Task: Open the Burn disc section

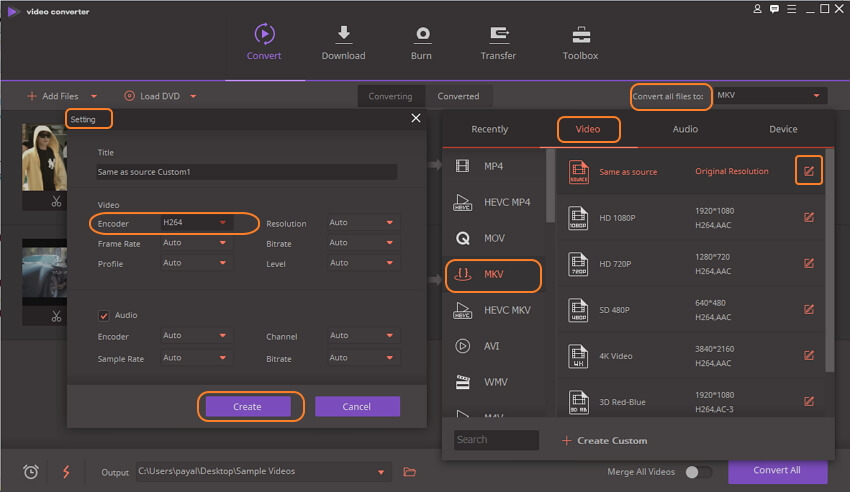Action: (421, 35)
